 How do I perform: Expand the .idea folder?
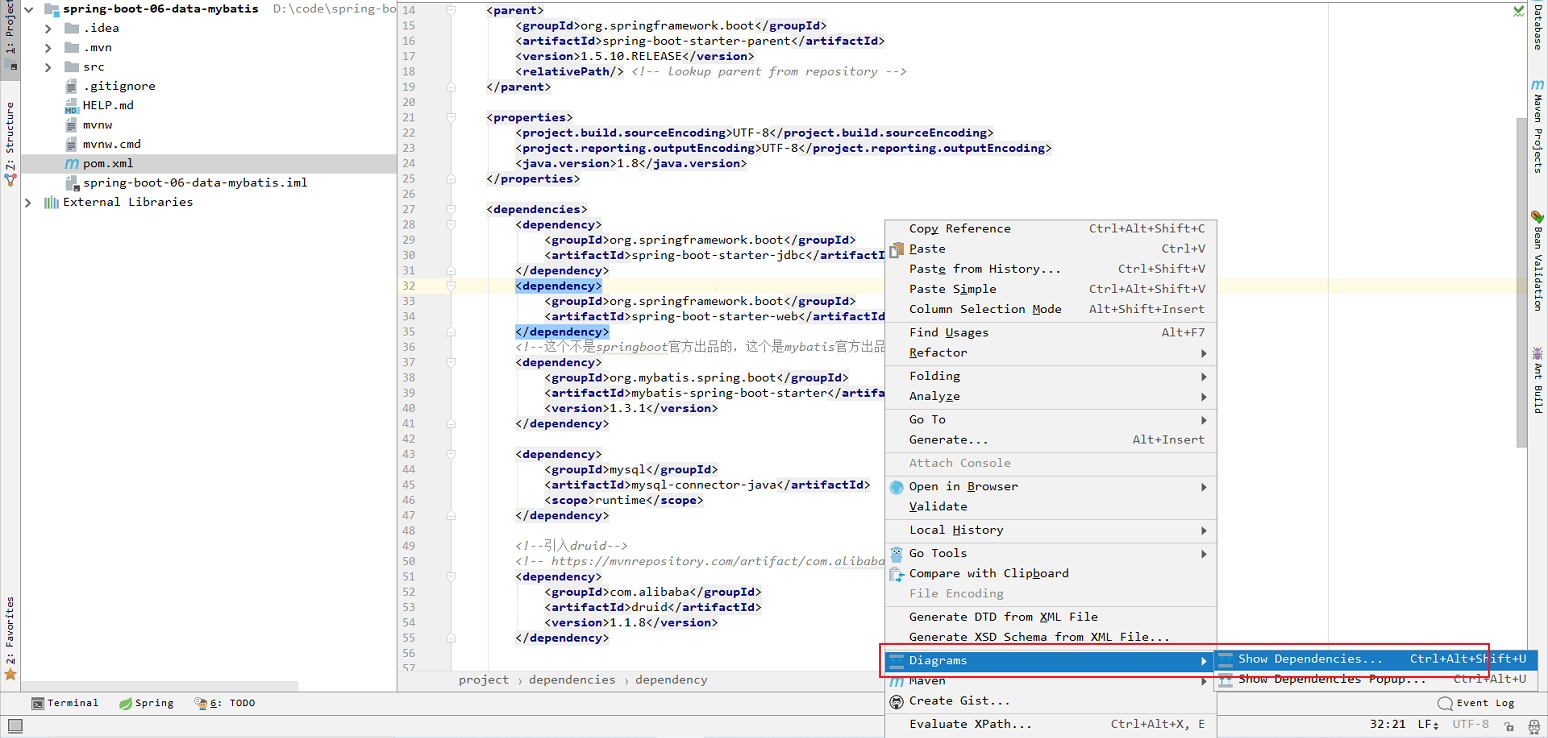[x=48, y=28]
